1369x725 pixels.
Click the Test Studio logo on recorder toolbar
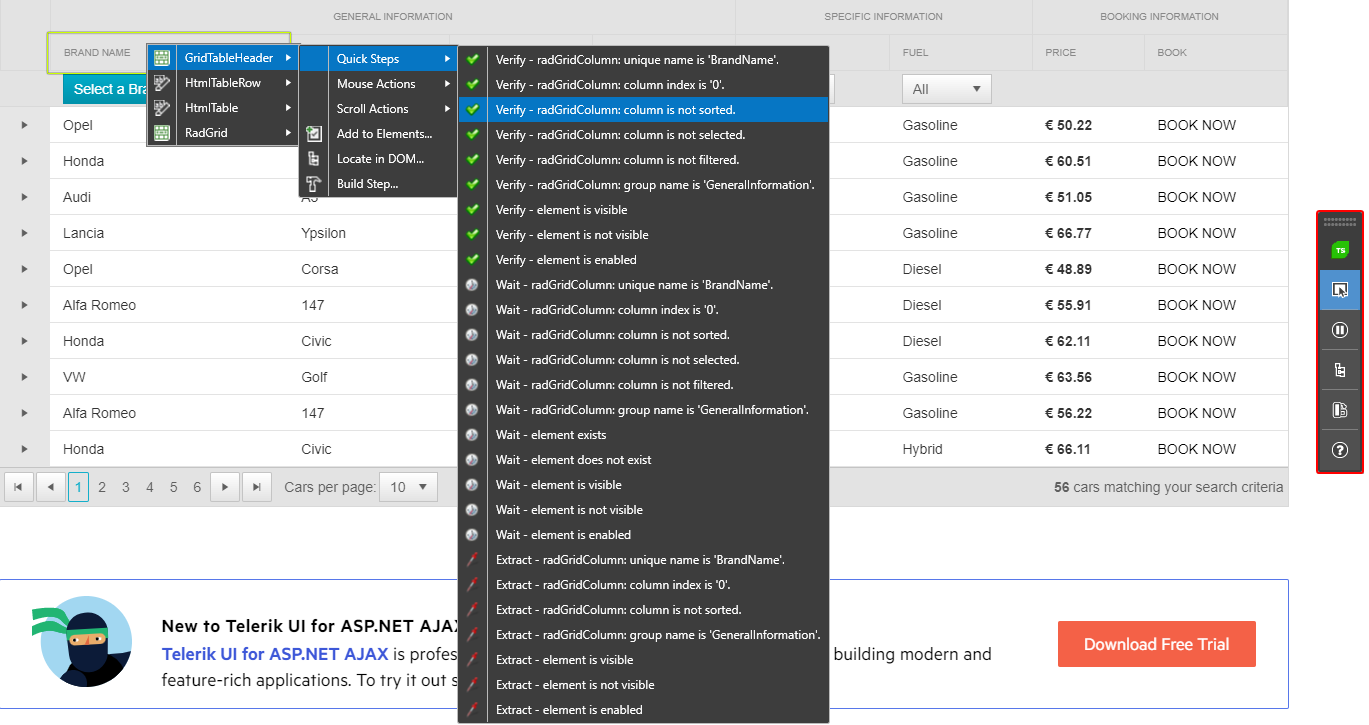(x=1340, y=250)
